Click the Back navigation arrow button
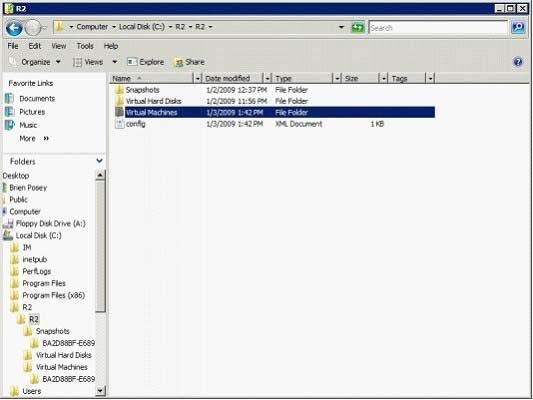Screen dimensions: 533x400 14,28
